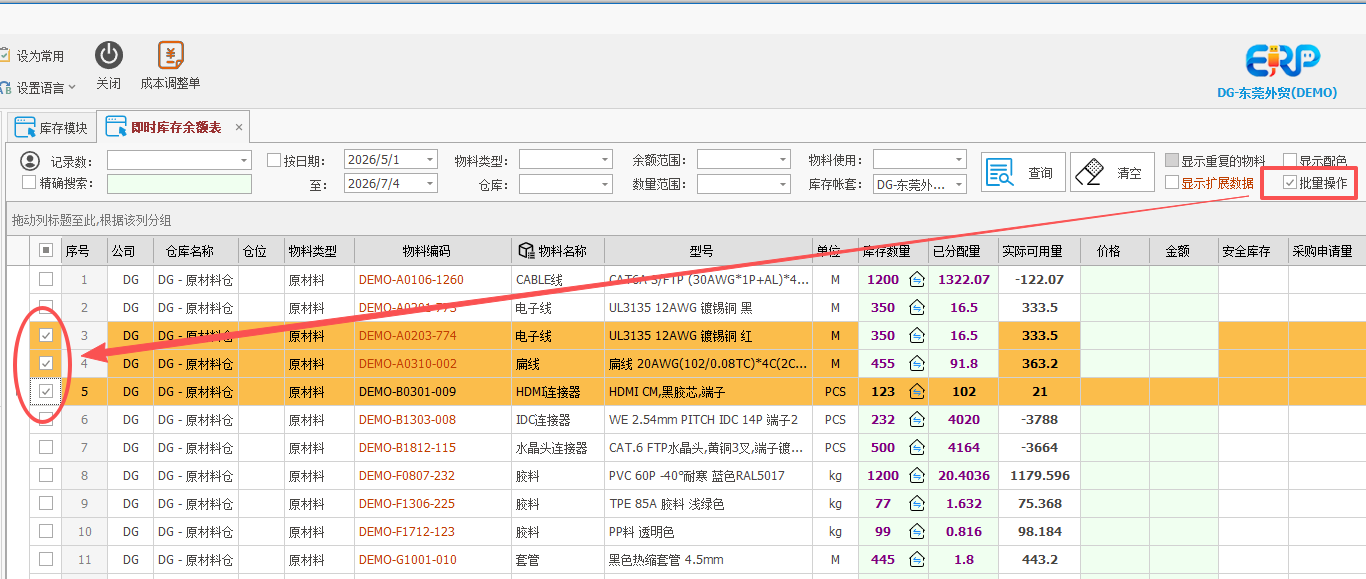Screen dimensions: 1366x579
Task: Click the 1322.07 allocated quantity cell
Action: [x=964, y=280]
